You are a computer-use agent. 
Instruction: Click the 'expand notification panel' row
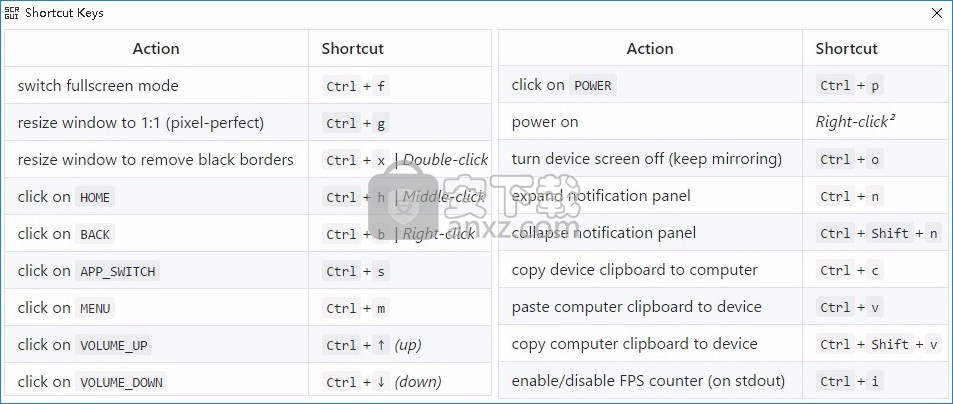[723, 196]
